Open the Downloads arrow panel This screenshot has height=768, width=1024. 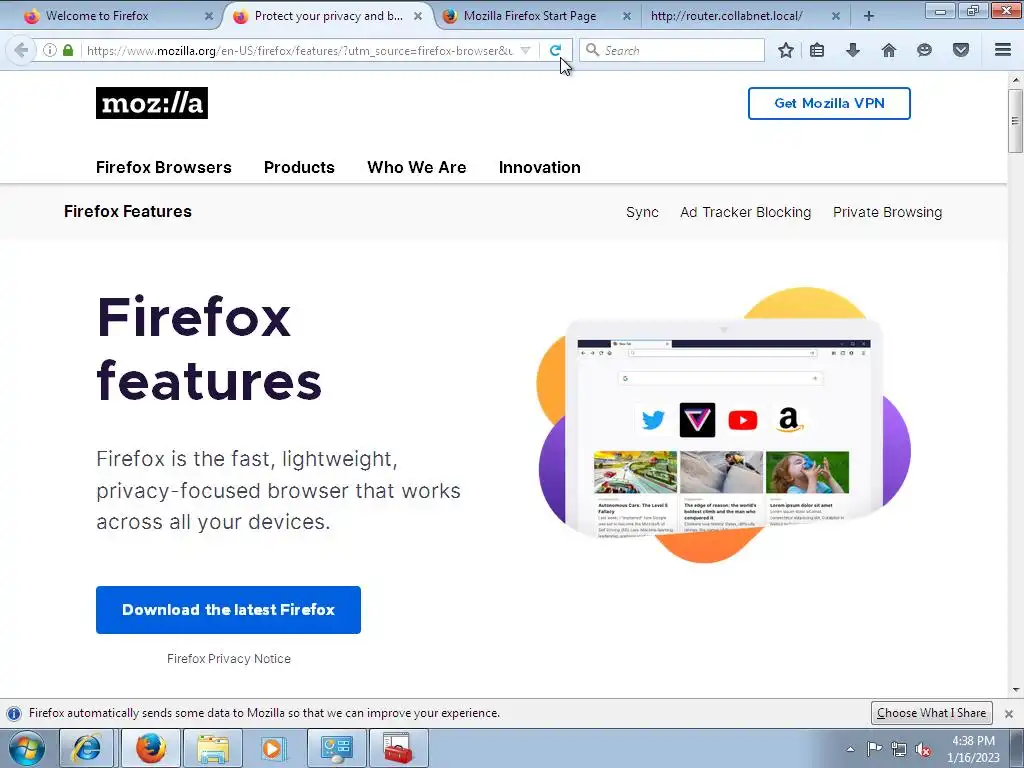(853, 50)
